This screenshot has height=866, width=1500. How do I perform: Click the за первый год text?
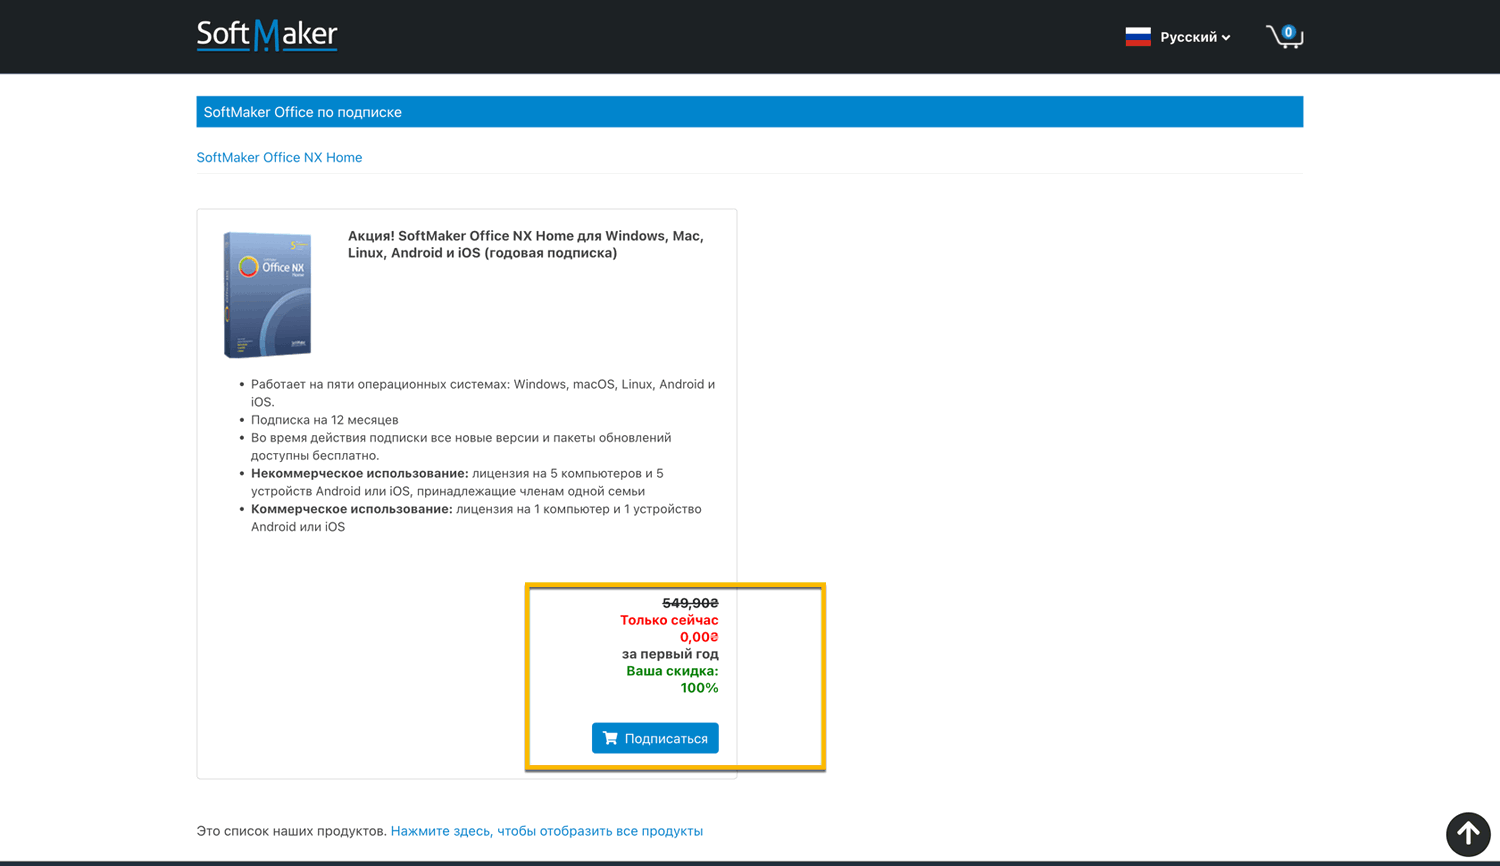670,654
